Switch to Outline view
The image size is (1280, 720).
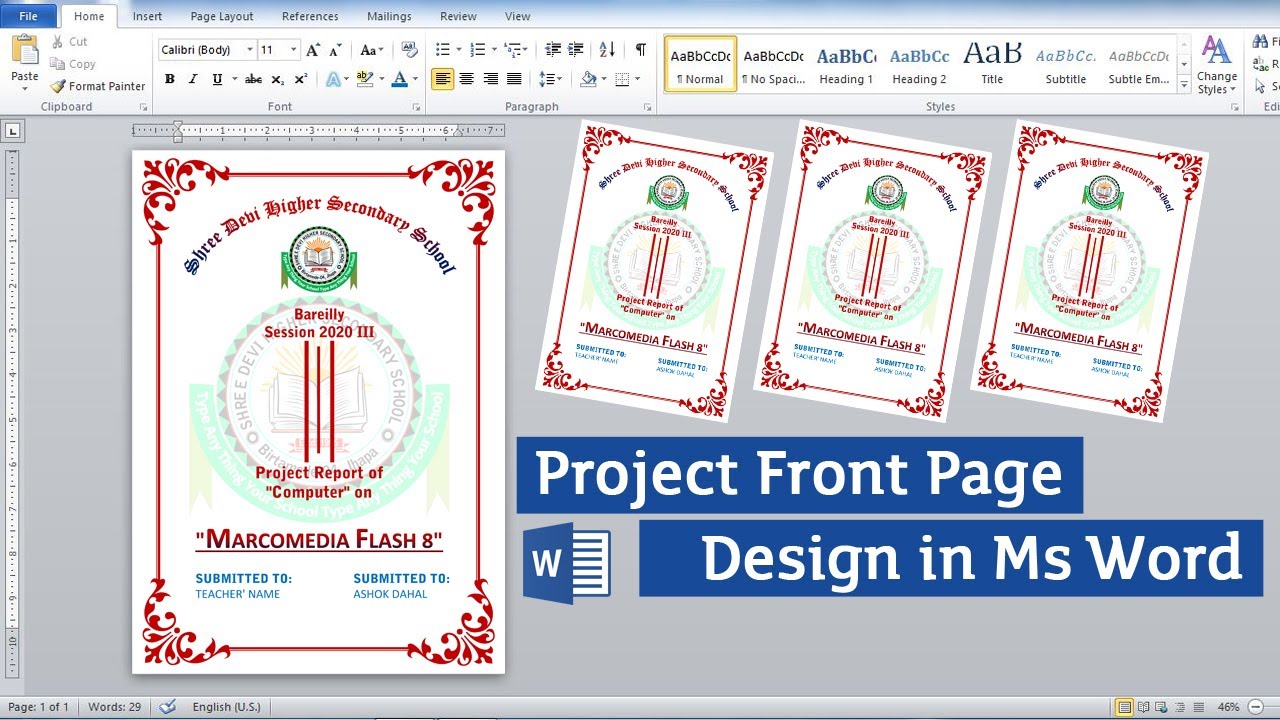point(1180,707)
